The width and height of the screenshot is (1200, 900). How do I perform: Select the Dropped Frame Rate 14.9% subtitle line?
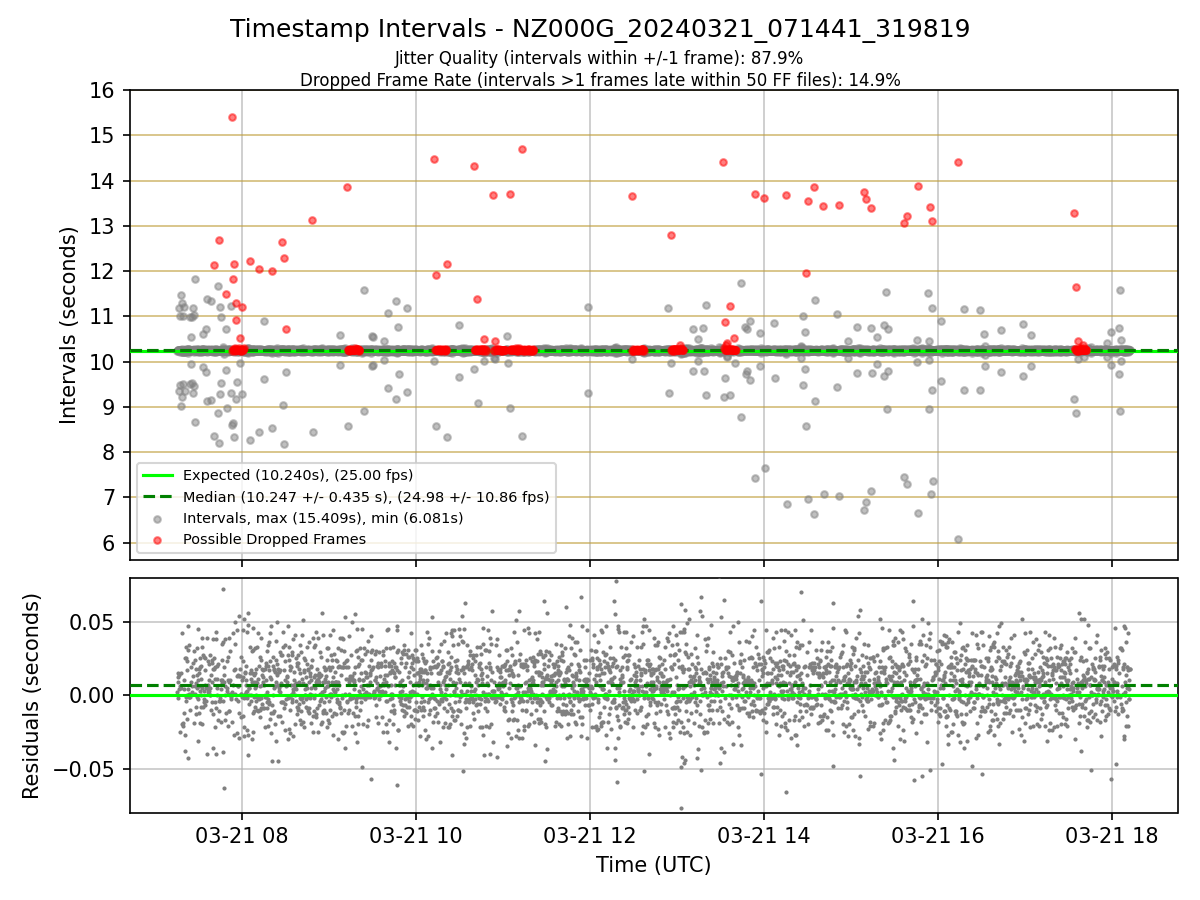pyautogui.click(x=600, y=80)
